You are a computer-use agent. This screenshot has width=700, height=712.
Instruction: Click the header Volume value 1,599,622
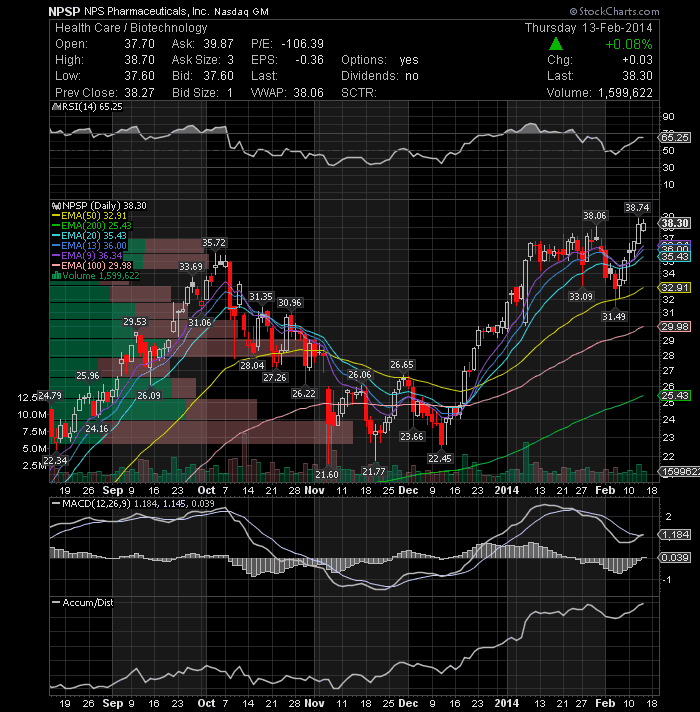pyautogui.click(x=625, y=93)
